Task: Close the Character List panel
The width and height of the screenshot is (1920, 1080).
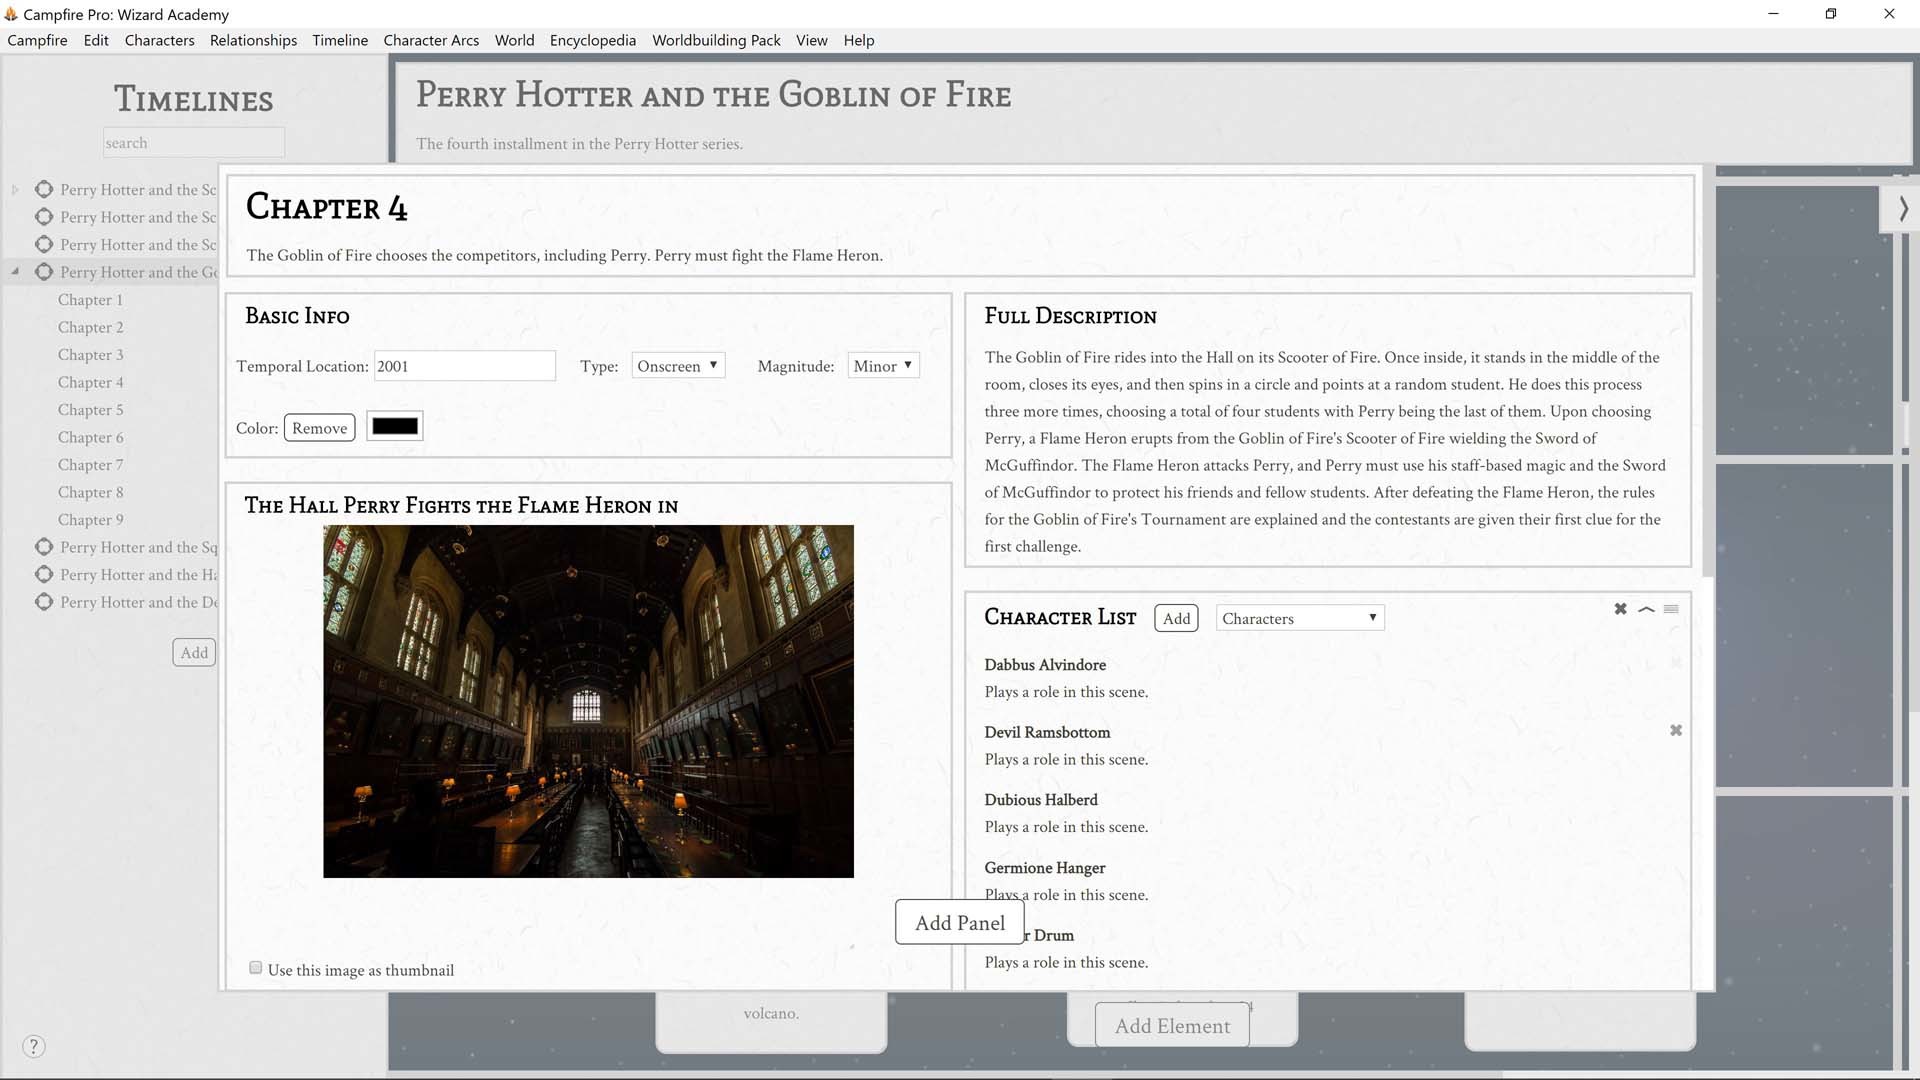Action: pyautogui.click(x=1620, y=609)
